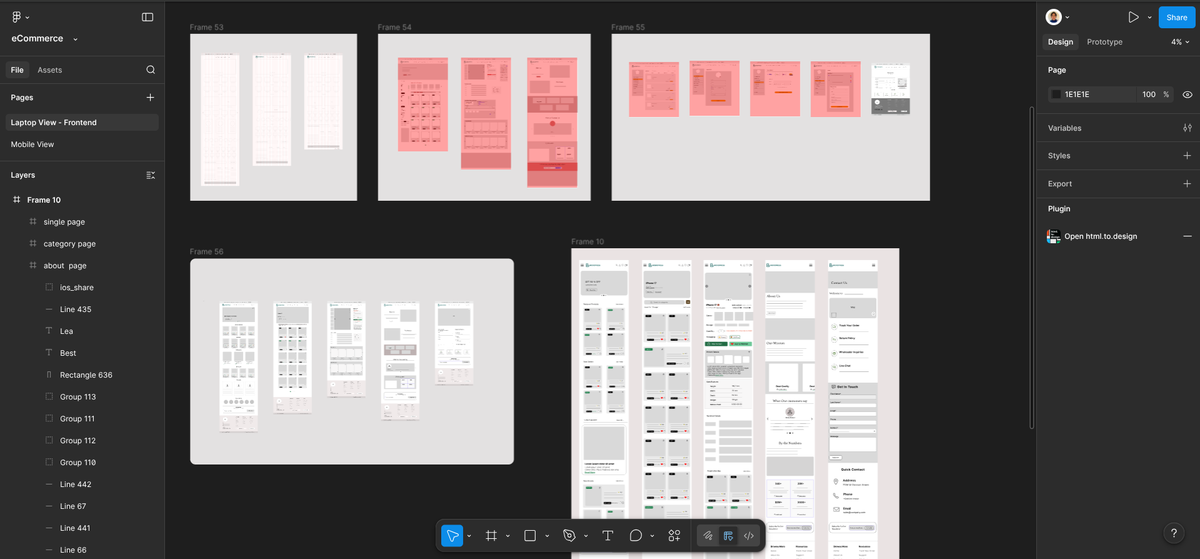Click the Share button
Viewport: 1200px width, 559px height.
(x=1176, y=17)
